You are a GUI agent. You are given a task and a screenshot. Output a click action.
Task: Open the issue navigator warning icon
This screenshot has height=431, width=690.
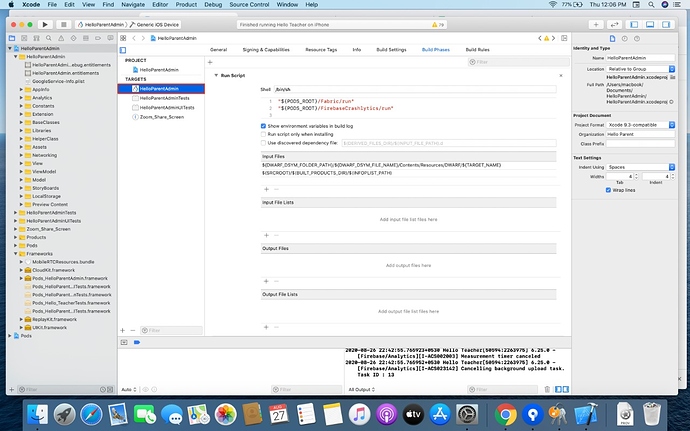click(61, 38)
